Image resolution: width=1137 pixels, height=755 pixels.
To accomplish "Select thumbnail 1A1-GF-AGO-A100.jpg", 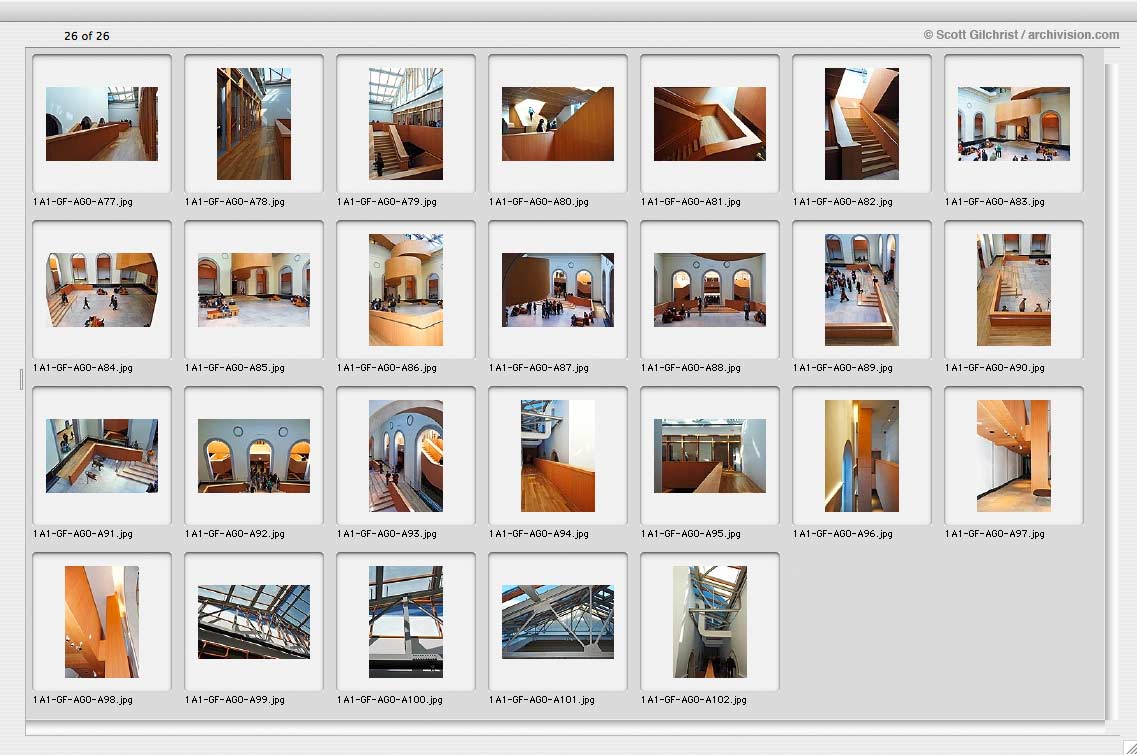I will [406, 622].
